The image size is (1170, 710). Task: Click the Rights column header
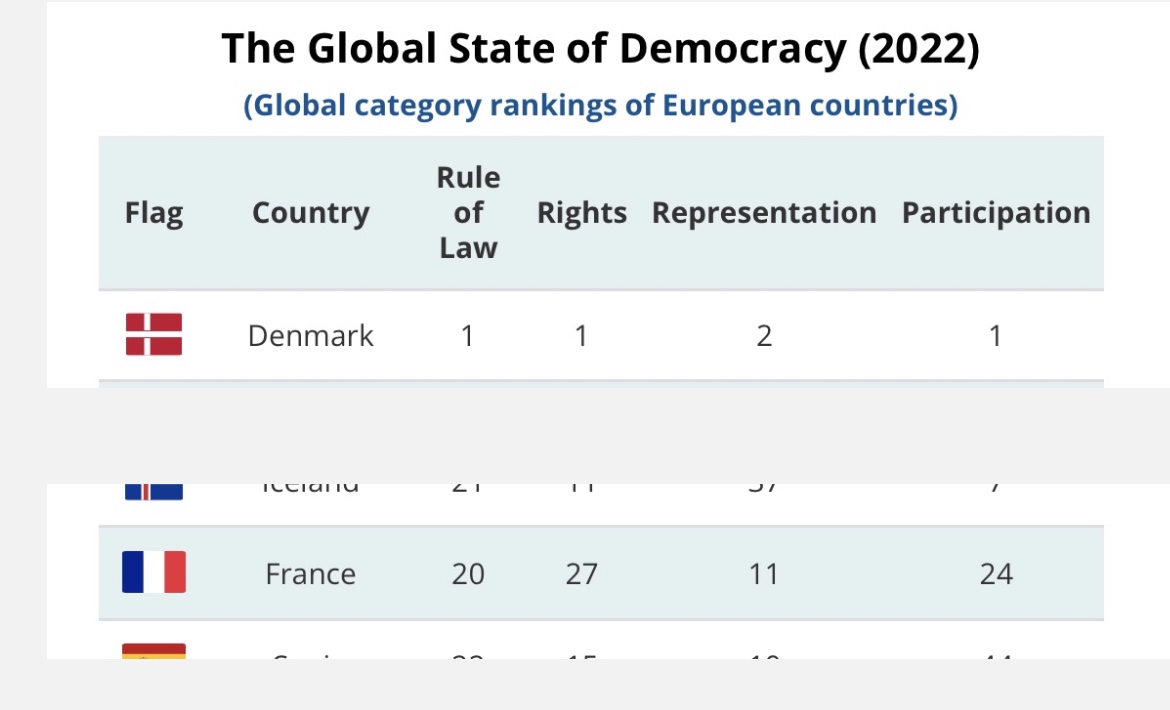point(581,213)
